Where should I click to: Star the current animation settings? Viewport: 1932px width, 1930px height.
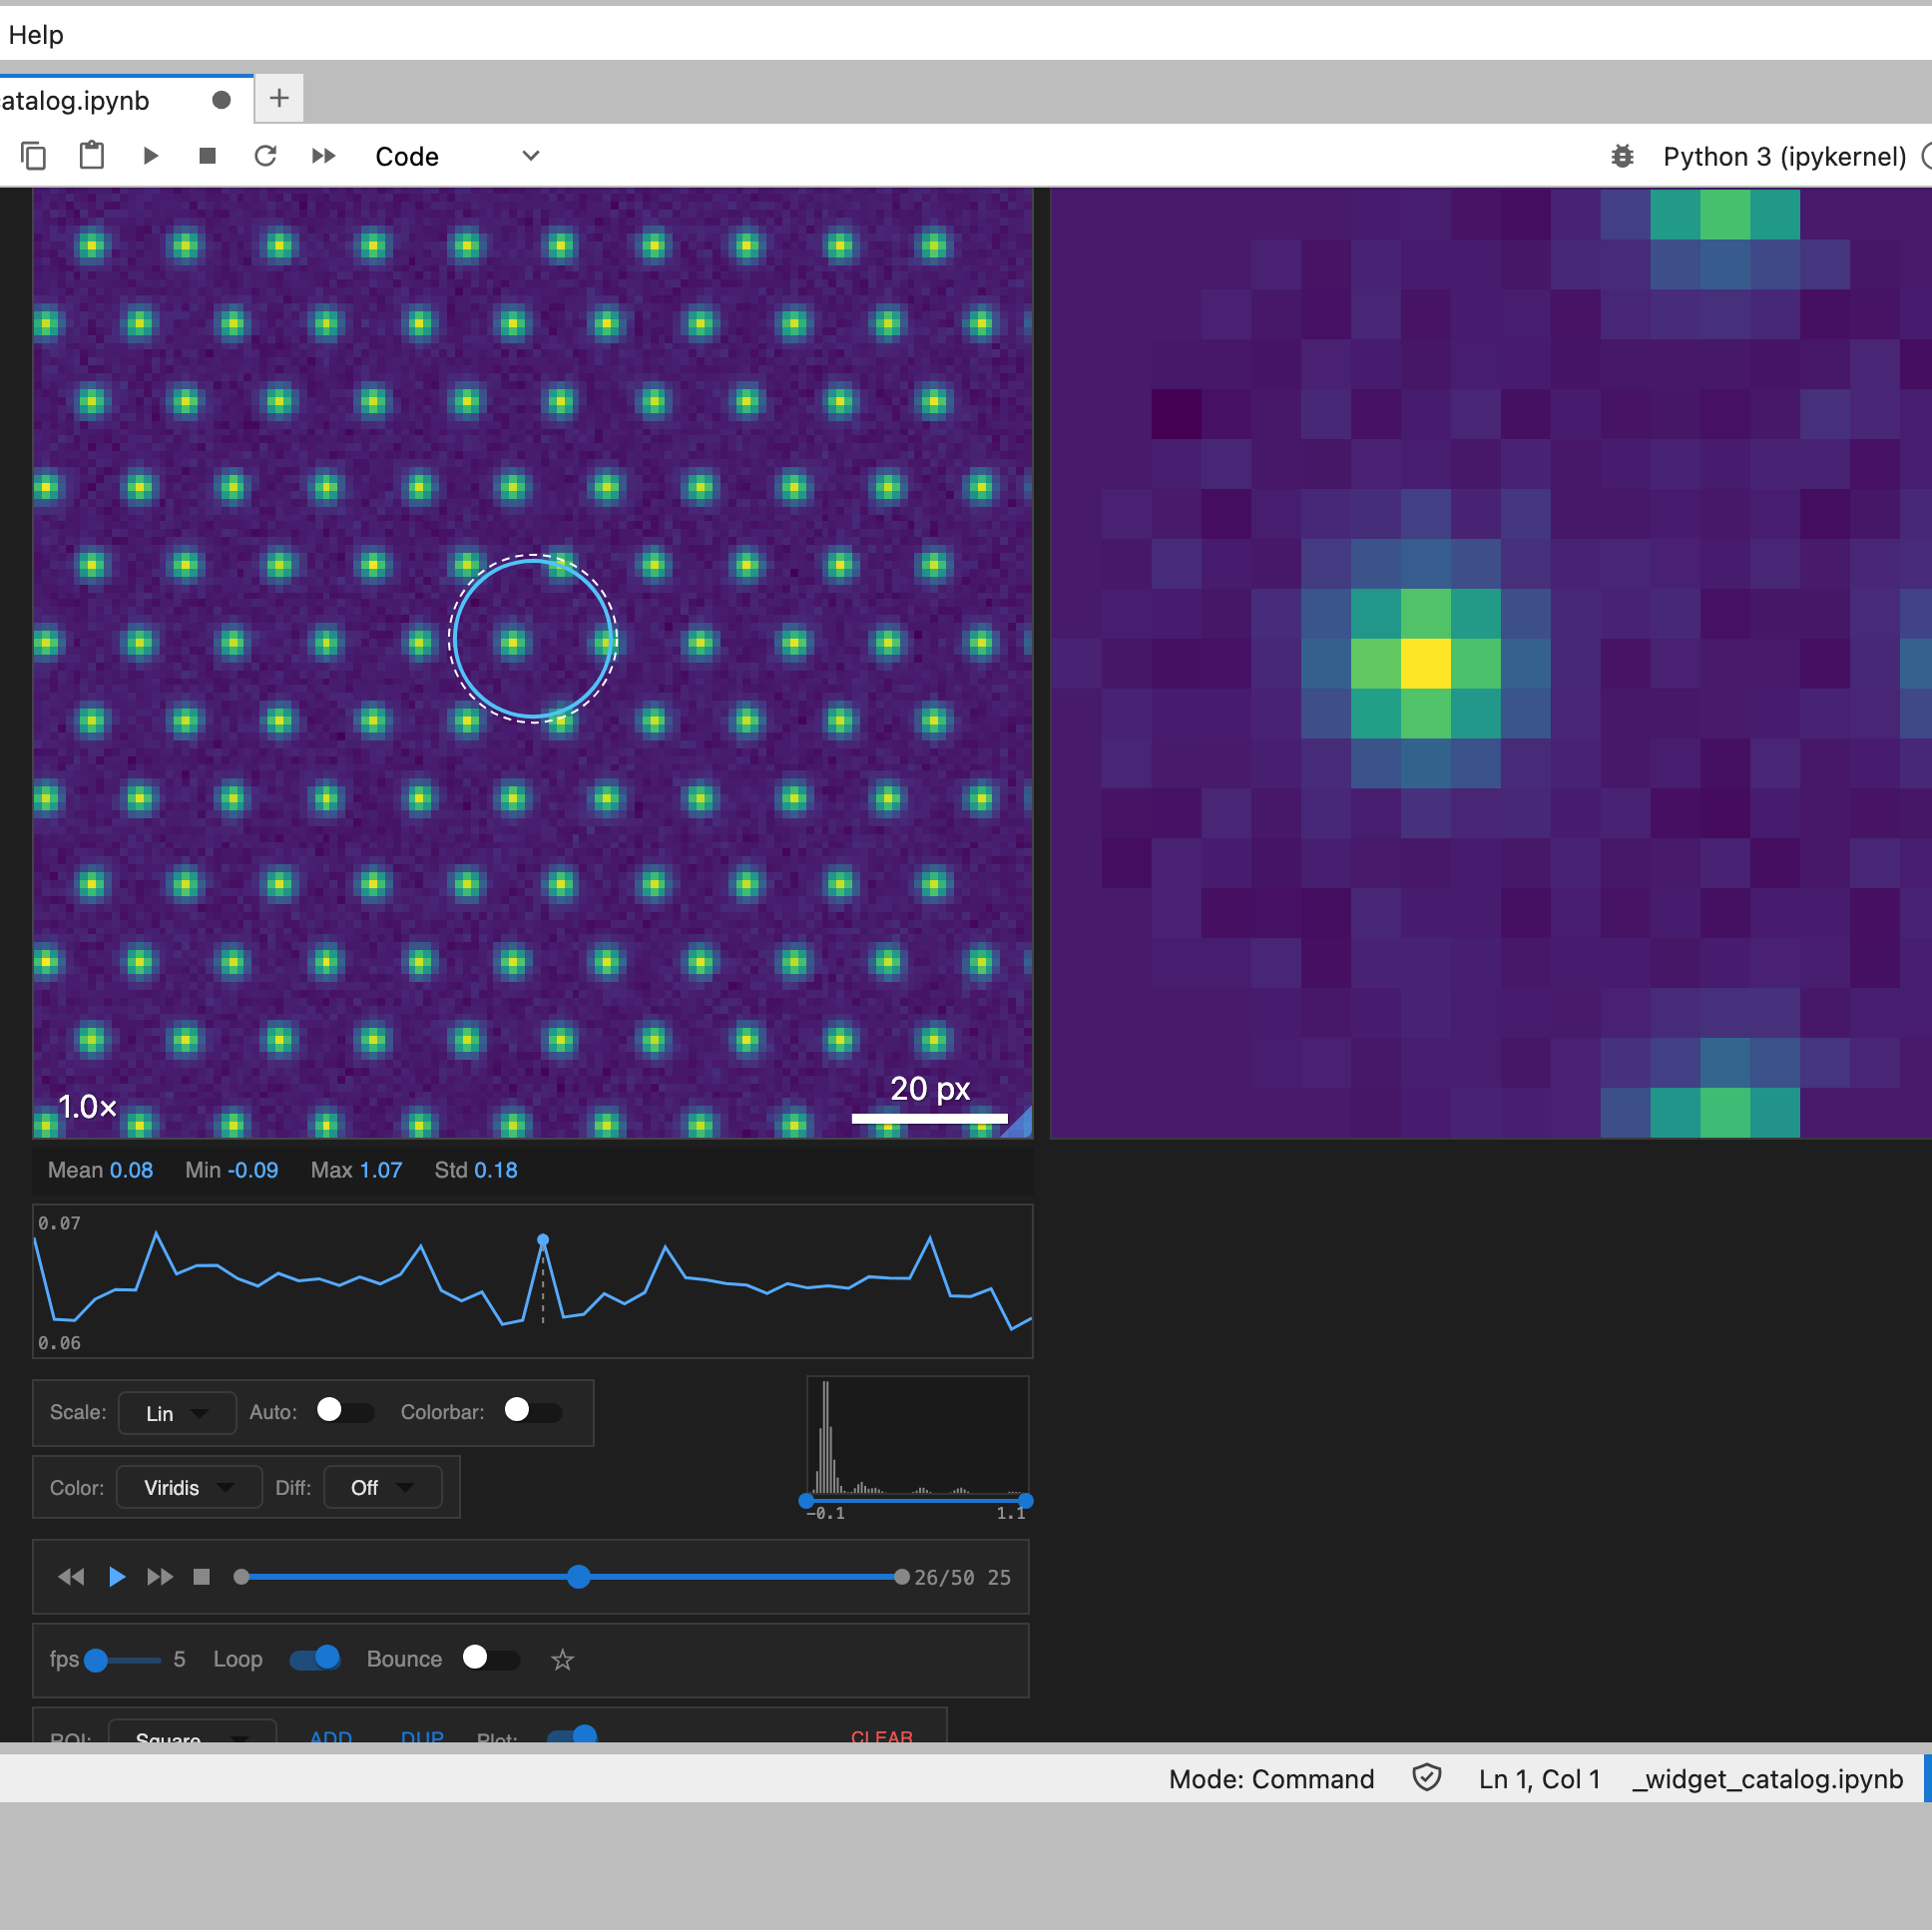pyautogui.click(x=562, y=1659)
